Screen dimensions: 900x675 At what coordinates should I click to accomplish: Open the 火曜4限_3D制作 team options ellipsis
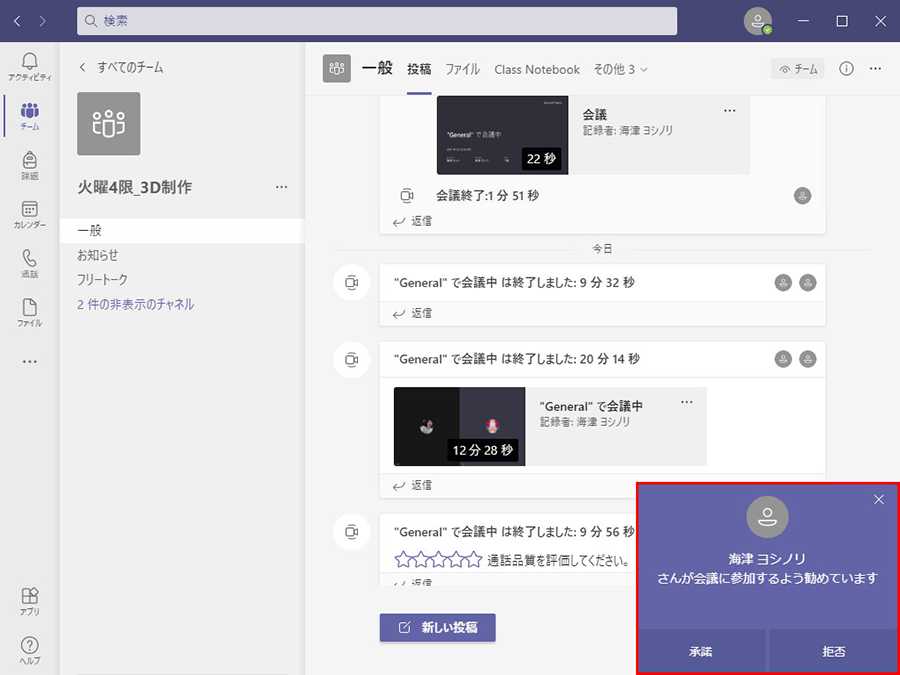pos(281,187)
